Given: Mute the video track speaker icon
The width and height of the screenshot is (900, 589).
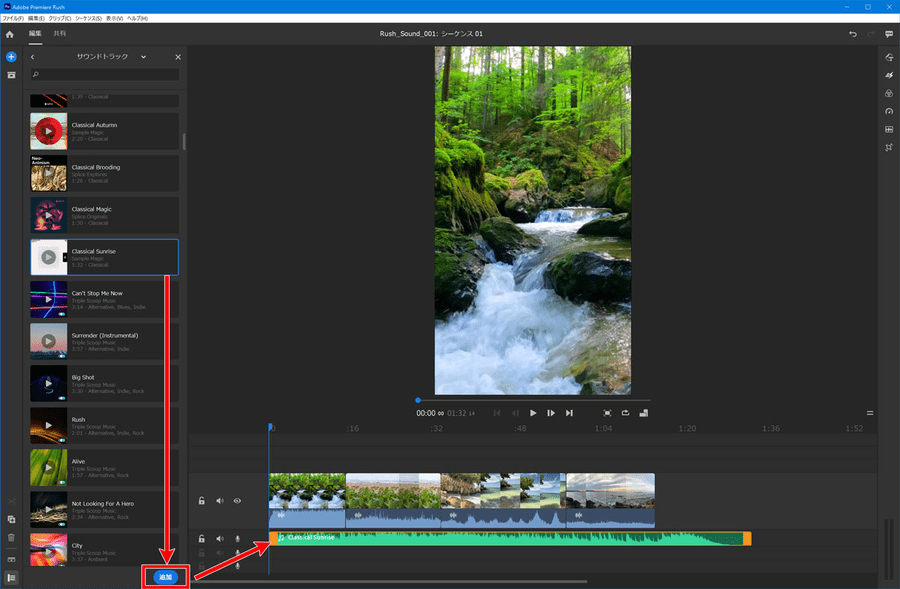Looking at the screenshot, I should click(220, 500).
